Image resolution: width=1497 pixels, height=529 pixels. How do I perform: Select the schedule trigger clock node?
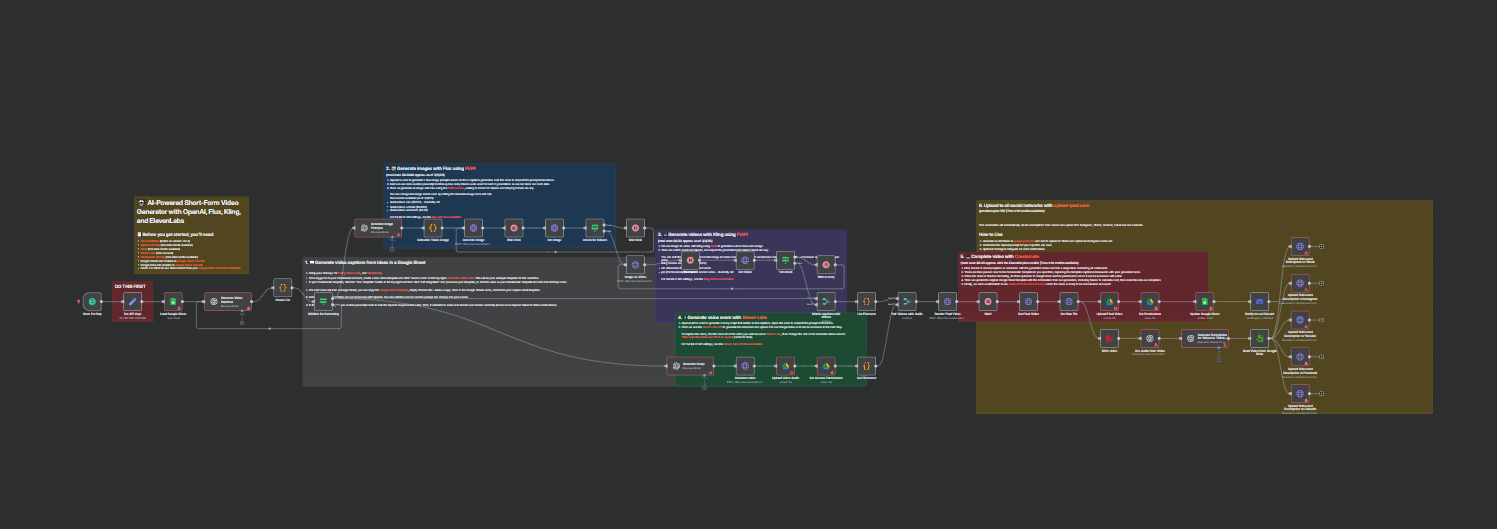point(92,301)
